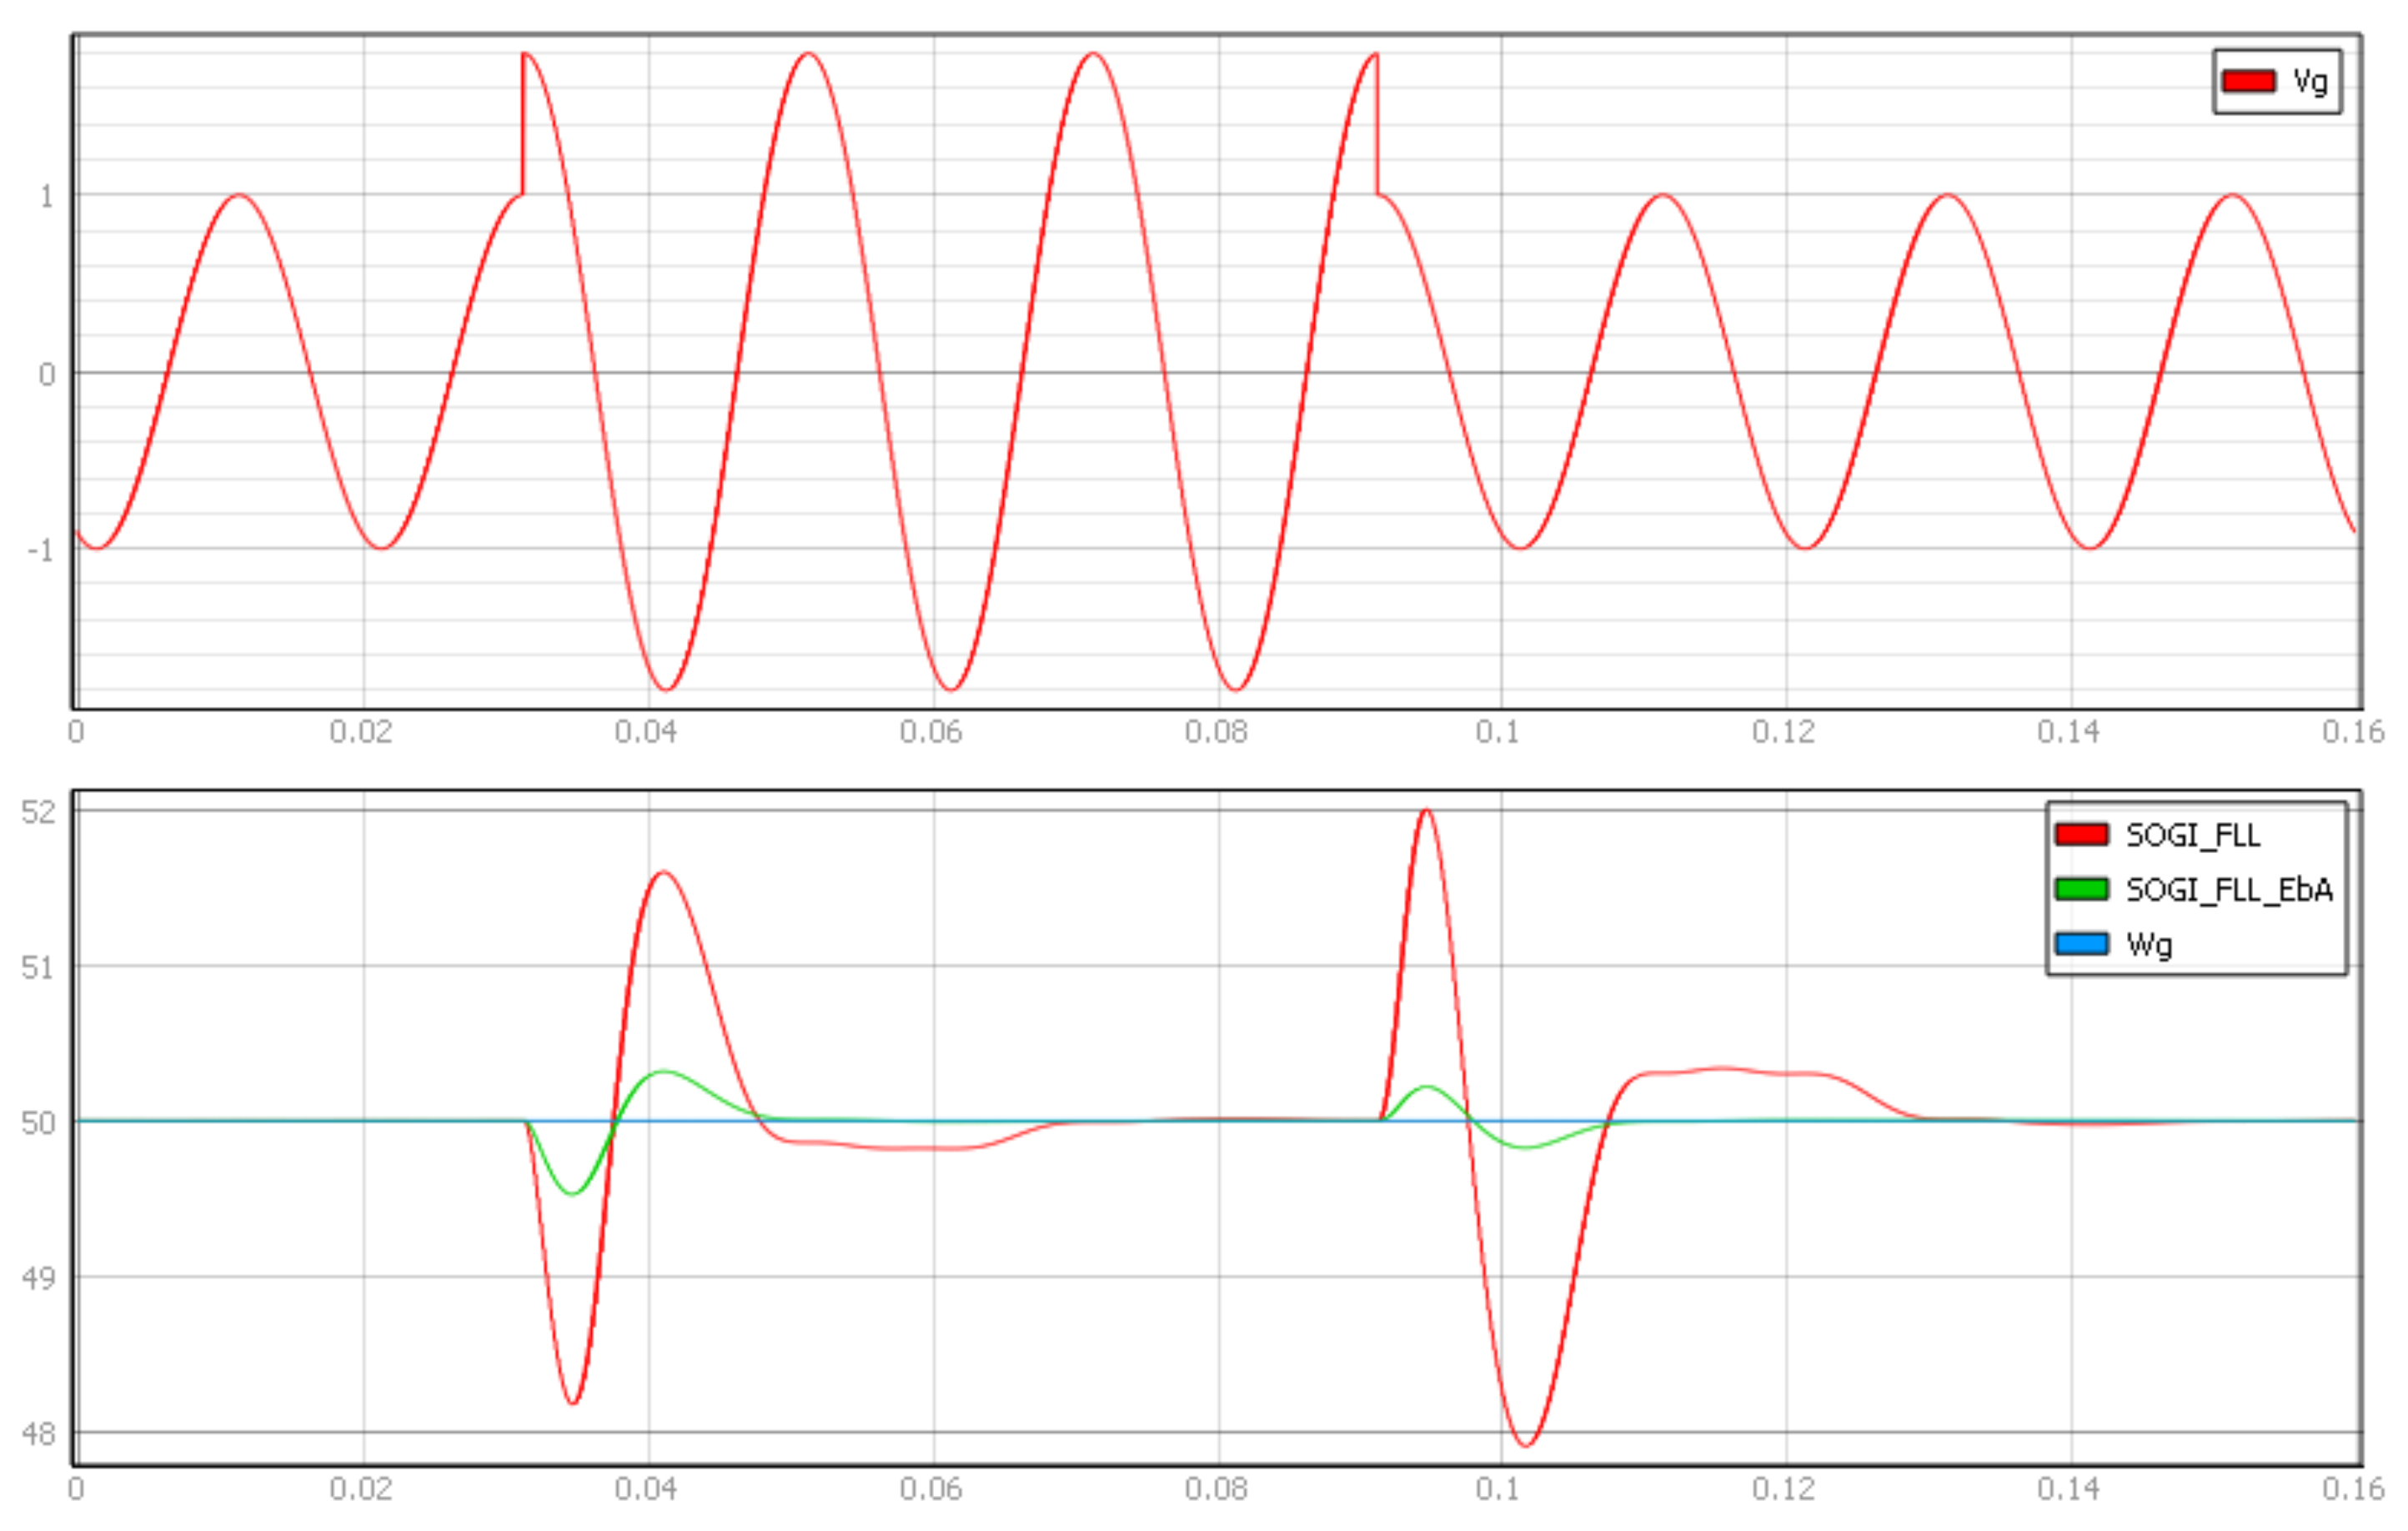Select the Wg legend label
This screenshot has width=2408, height=1531.
point(2149,944)
